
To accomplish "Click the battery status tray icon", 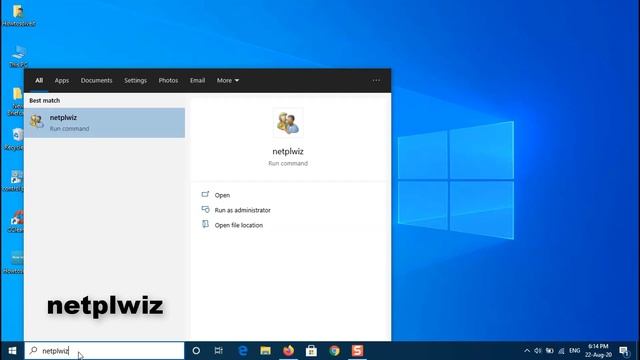I will coord(550,351).
